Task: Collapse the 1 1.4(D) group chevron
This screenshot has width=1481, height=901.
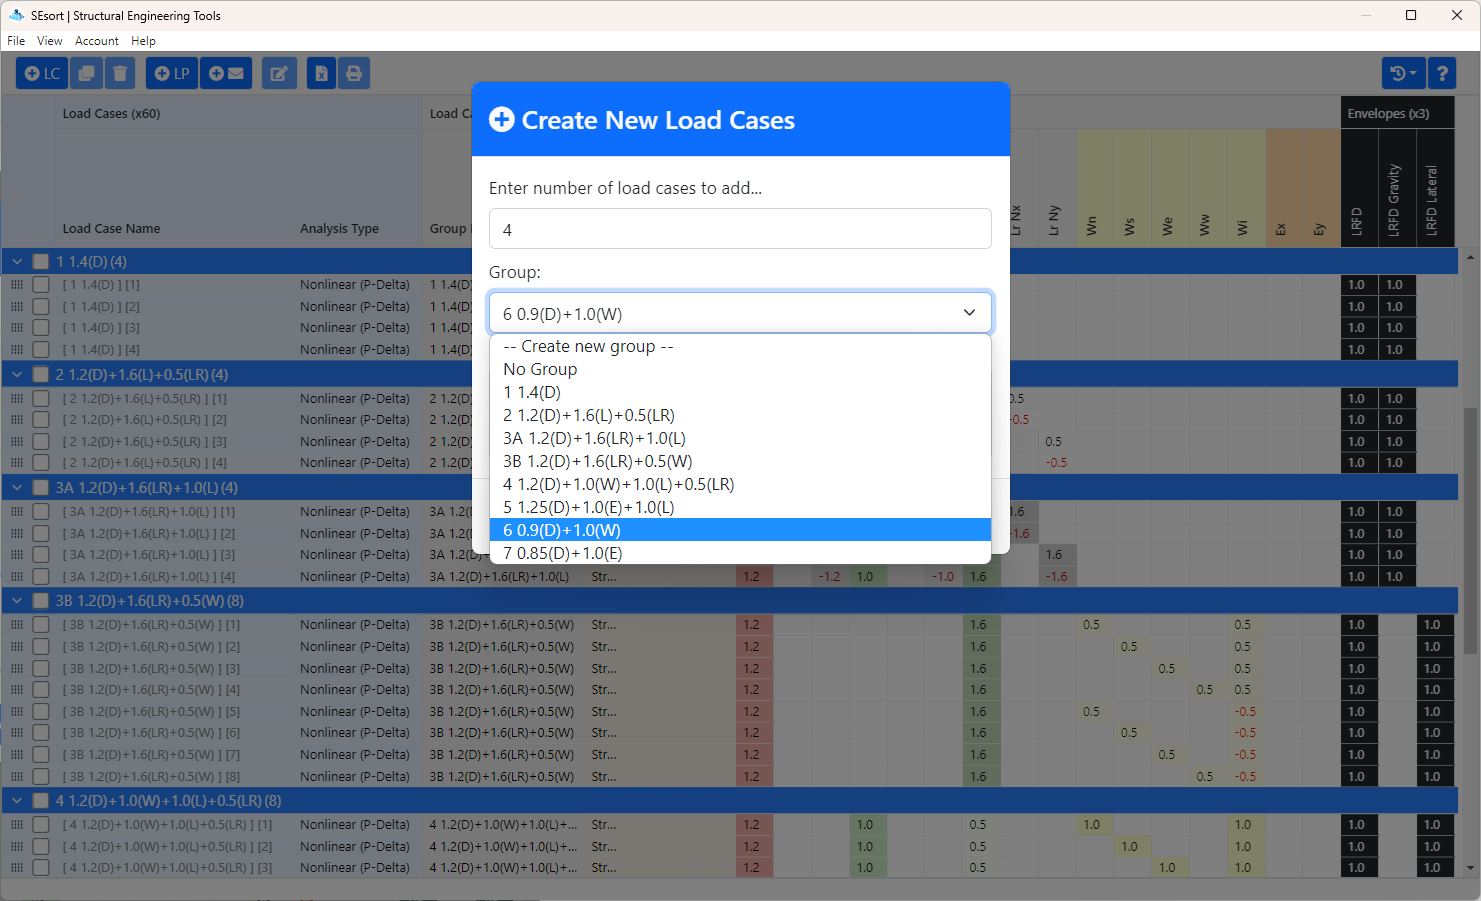Action: pos(17,261)
